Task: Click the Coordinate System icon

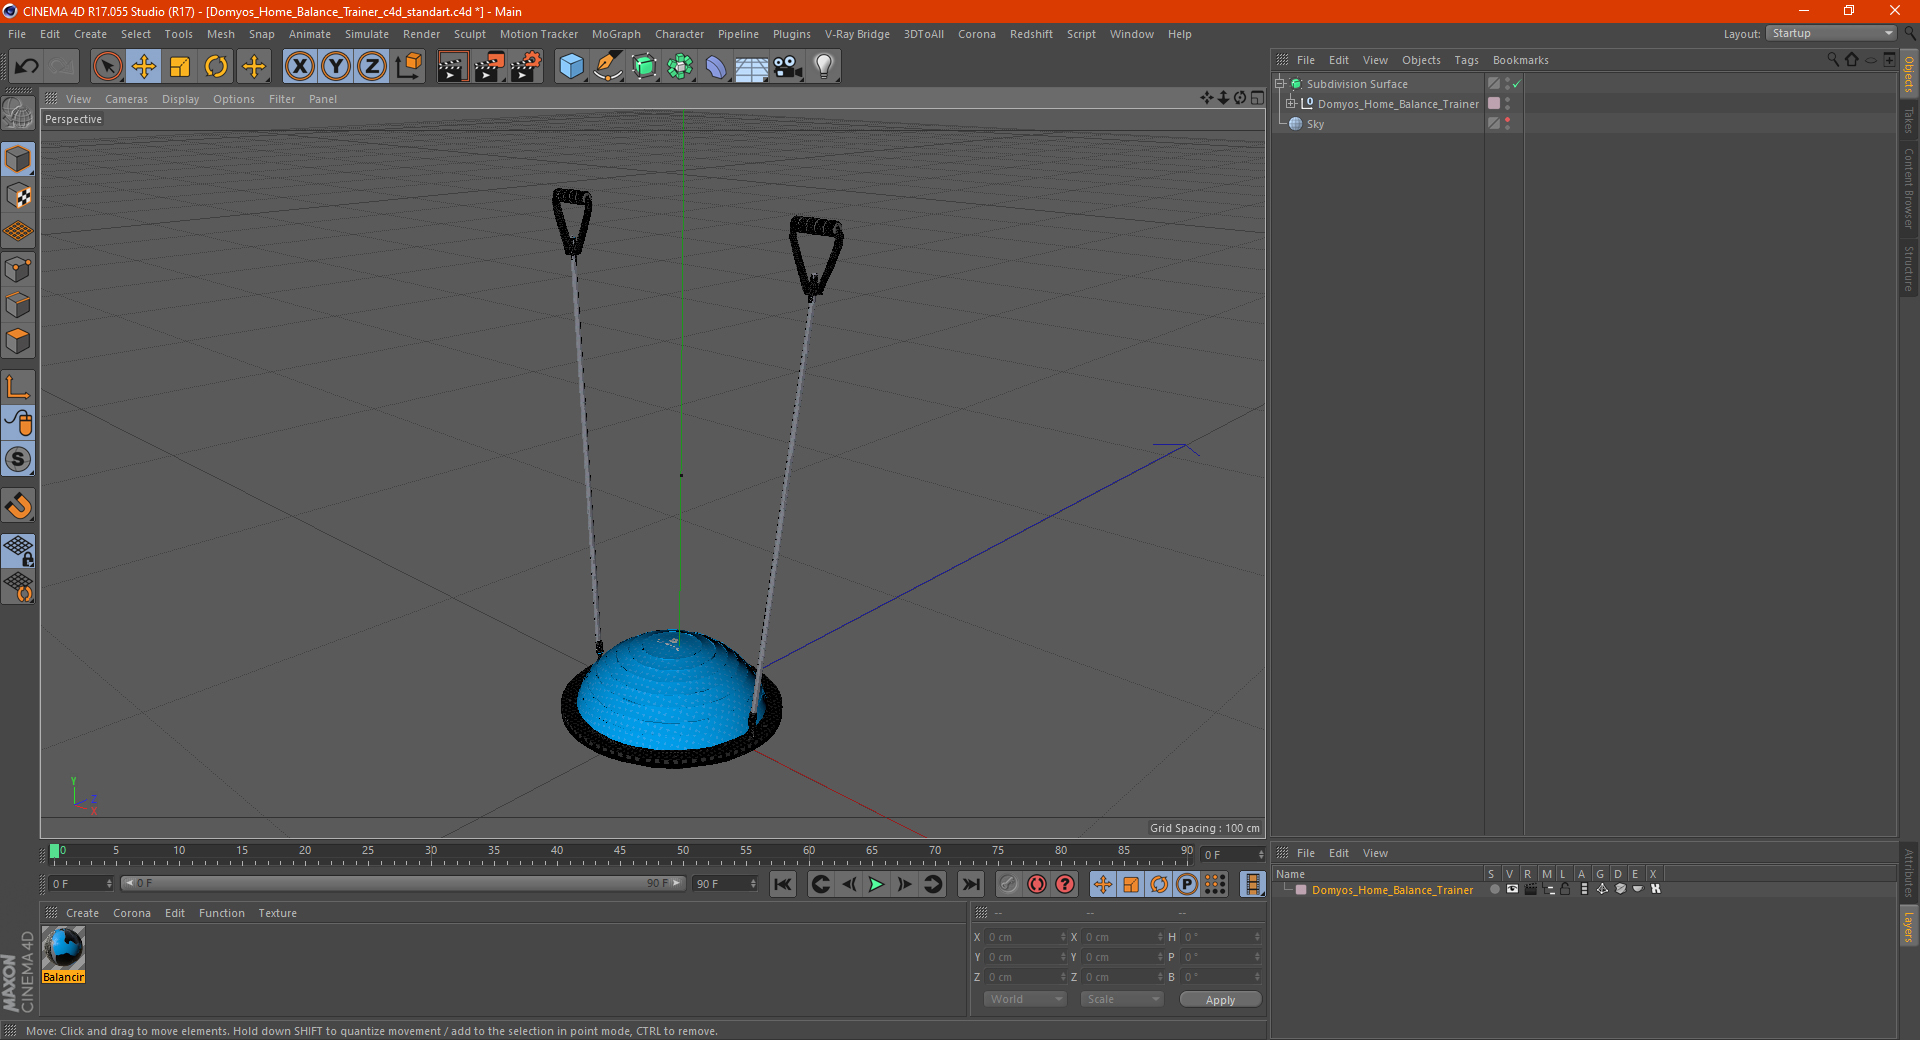Action: [x=408, y=67]
